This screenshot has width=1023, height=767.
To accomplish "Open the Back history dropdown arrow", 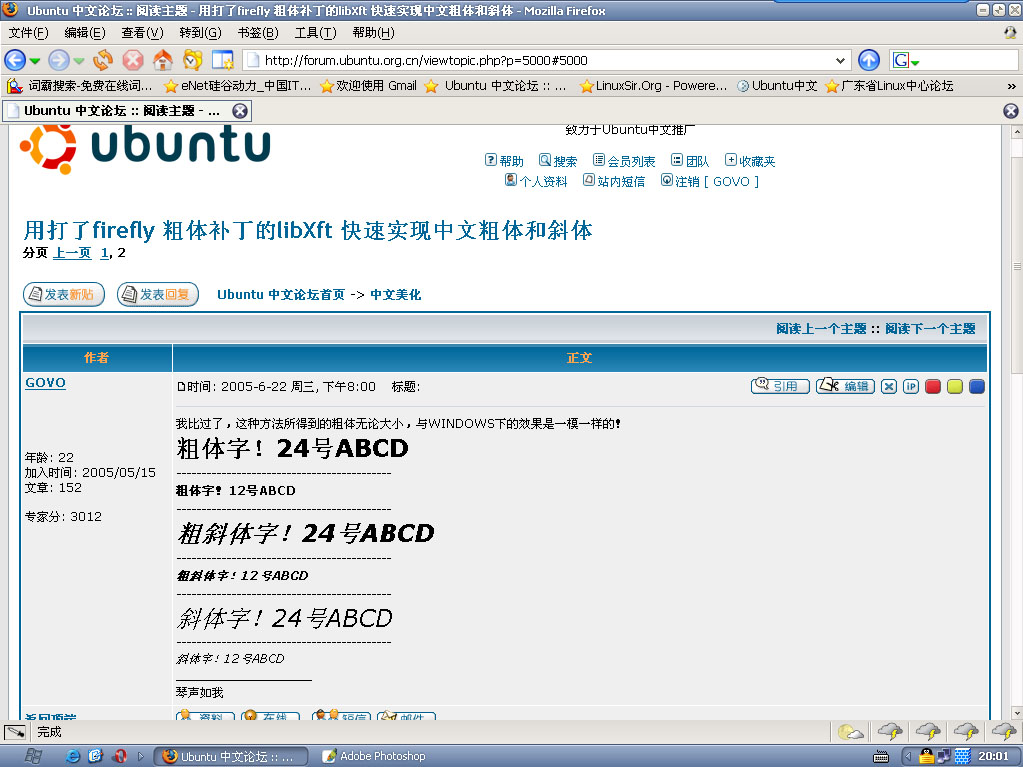I will tap(35, 61).
